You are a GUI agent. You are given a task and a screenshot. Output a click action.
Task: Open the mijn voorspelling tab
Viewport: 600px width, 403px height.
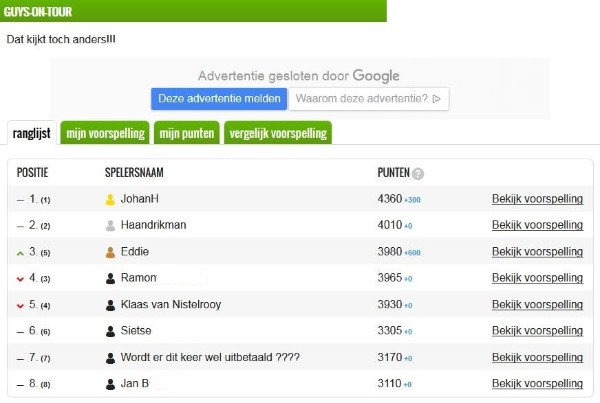pos(104,133)
